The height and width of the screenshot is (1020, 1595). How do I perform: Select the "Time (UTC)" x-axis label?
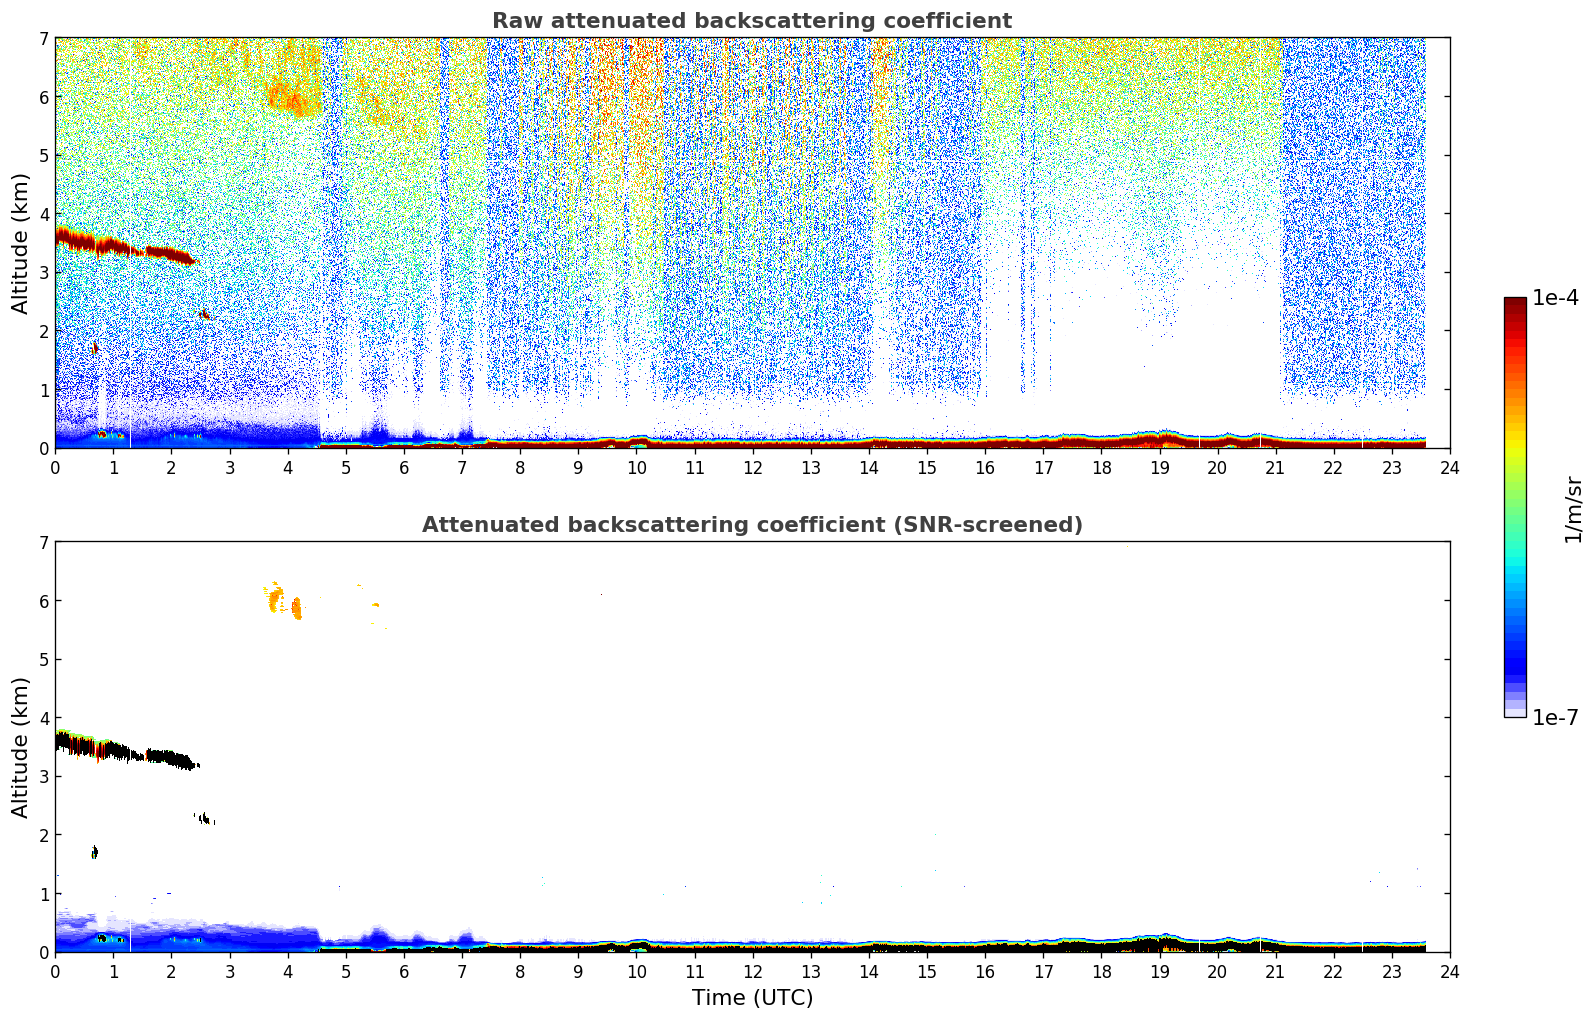[752, 998]
